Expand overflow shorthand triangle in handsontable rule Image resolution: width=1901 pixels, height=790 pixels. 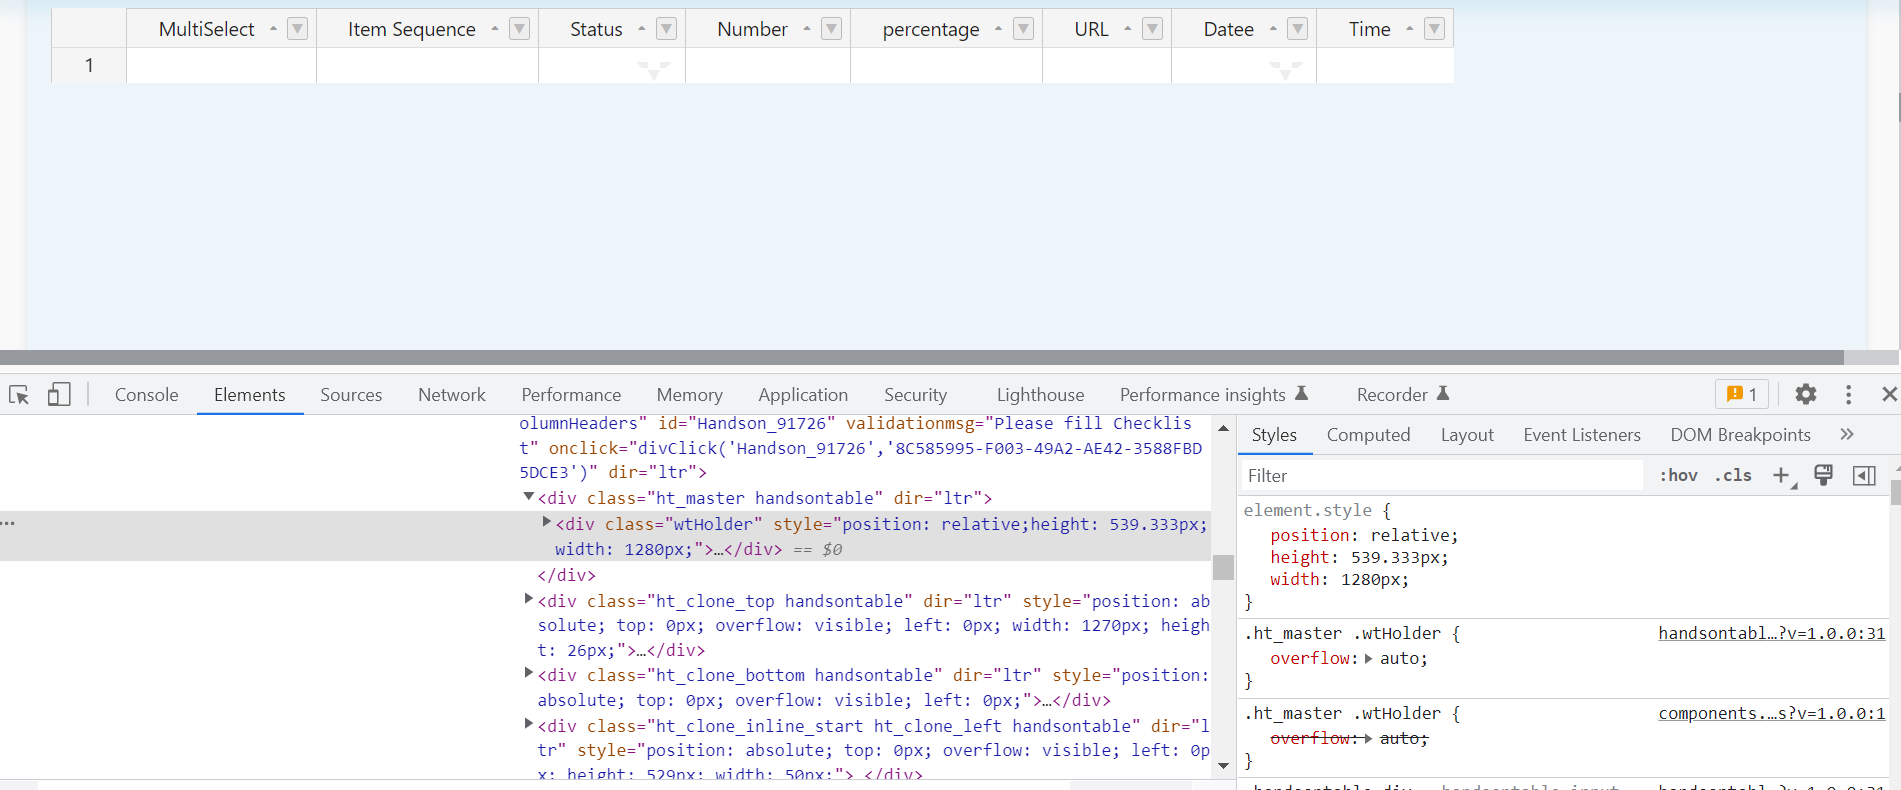click(1369, 658)
